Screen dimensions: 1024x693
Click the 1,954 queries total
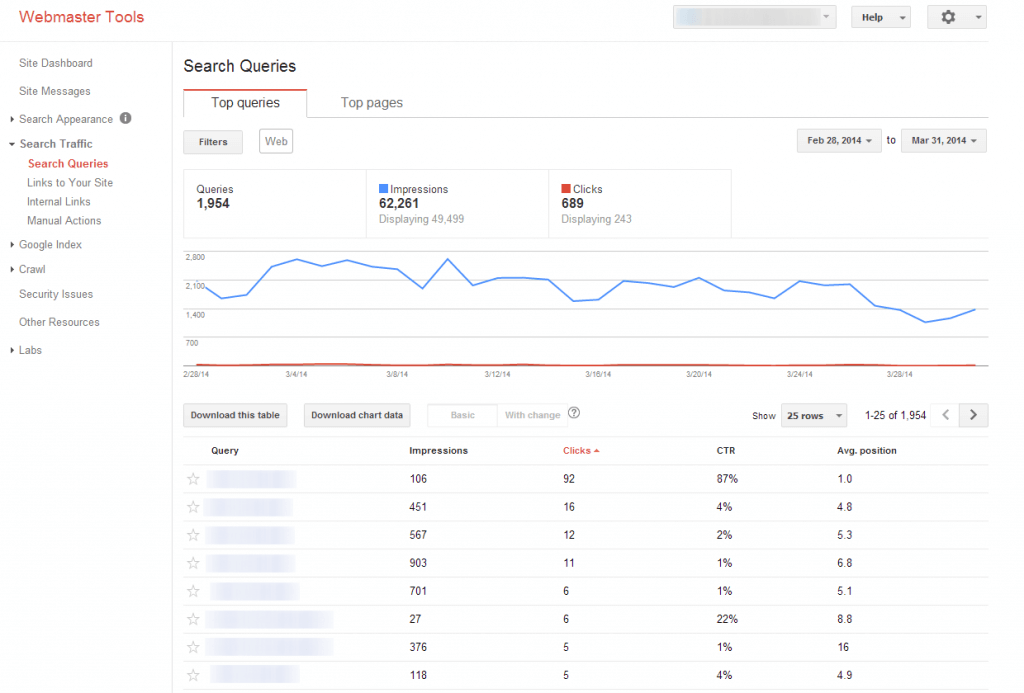pos(213,204)
